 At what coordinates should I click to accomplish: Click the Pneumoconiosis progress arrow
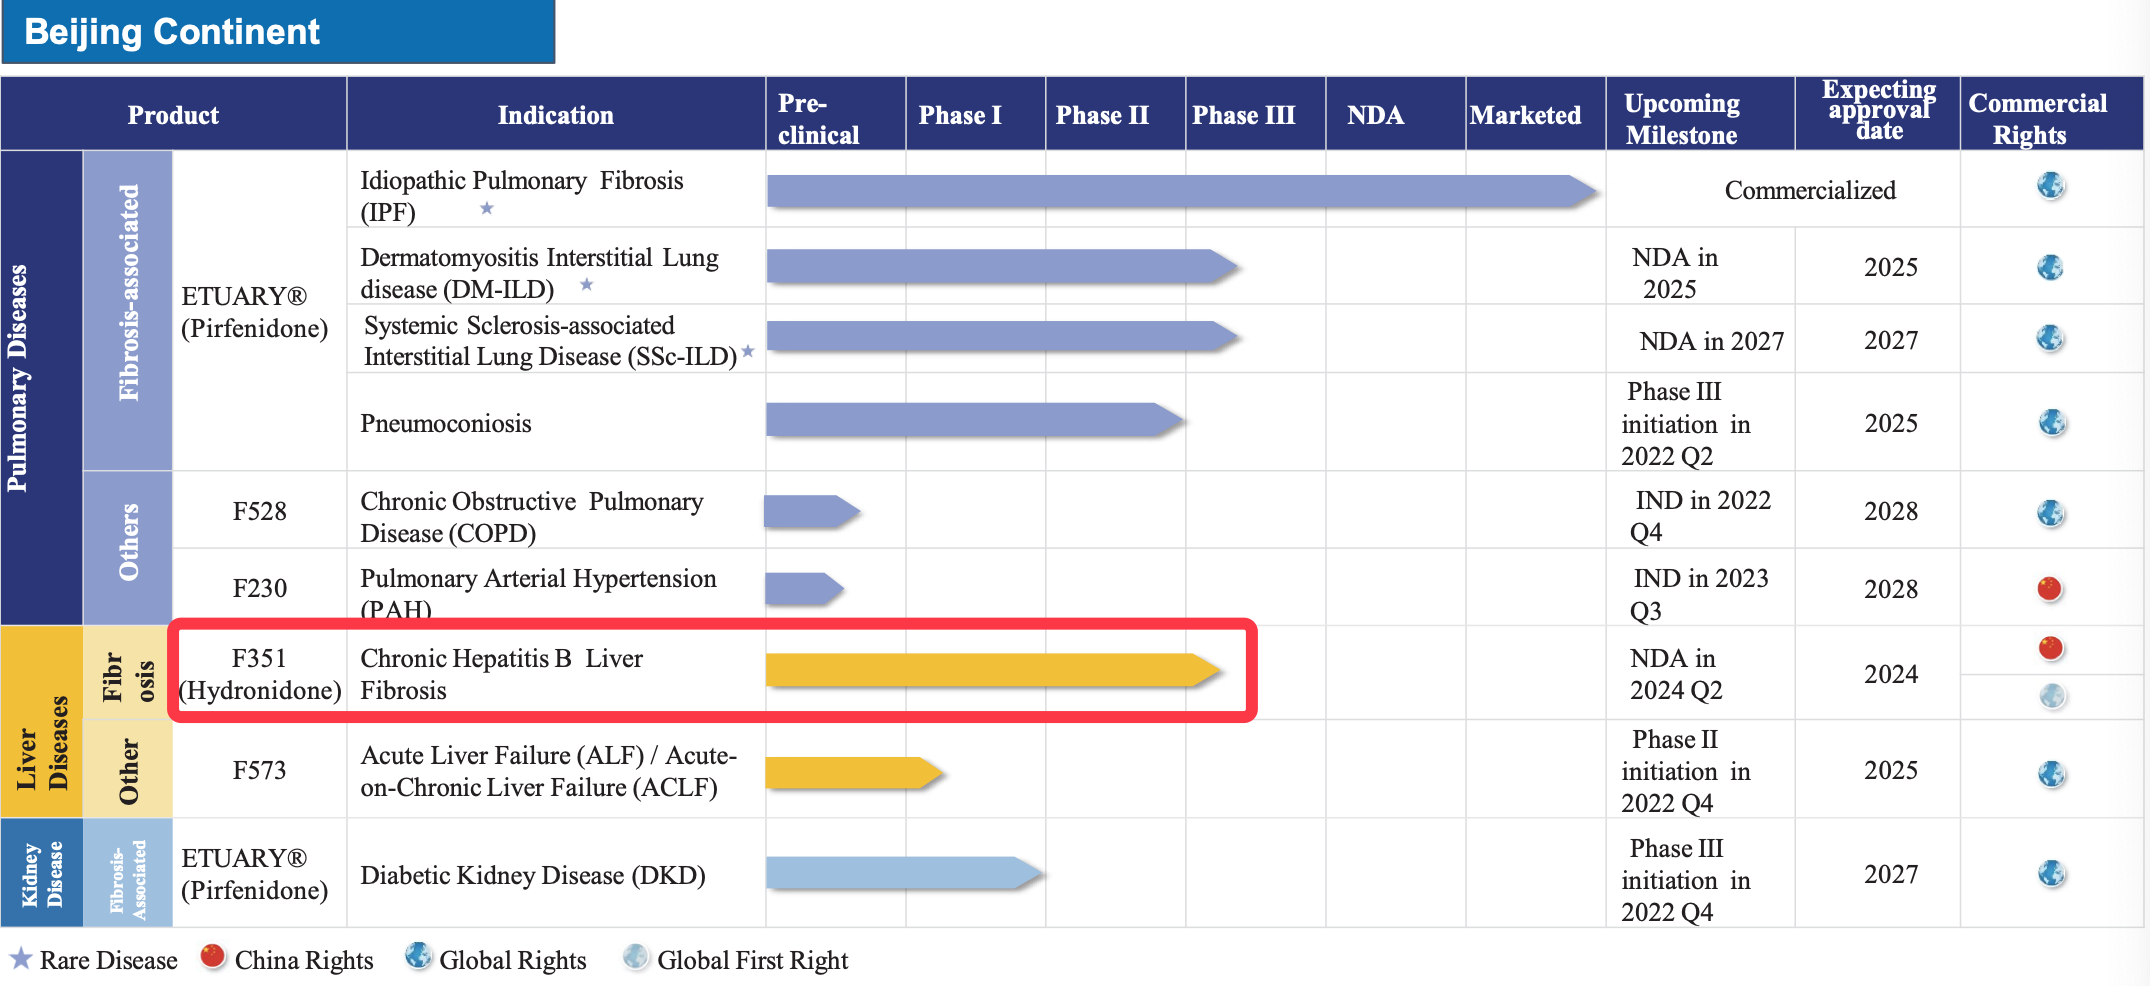(975, 420)
